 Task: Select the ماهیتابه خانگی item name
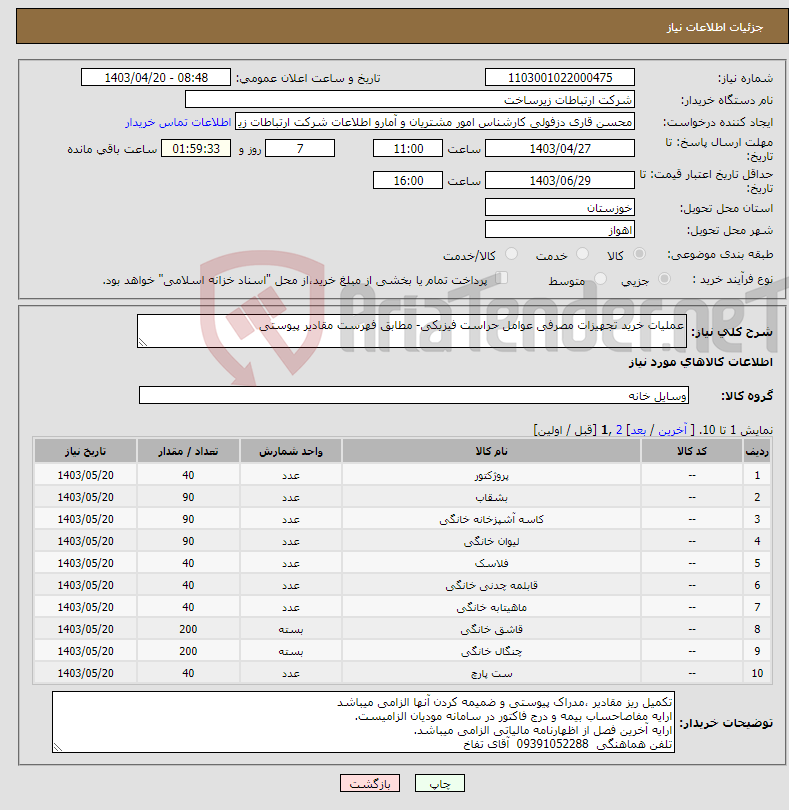pyautogui.click(x=491, y=608)
